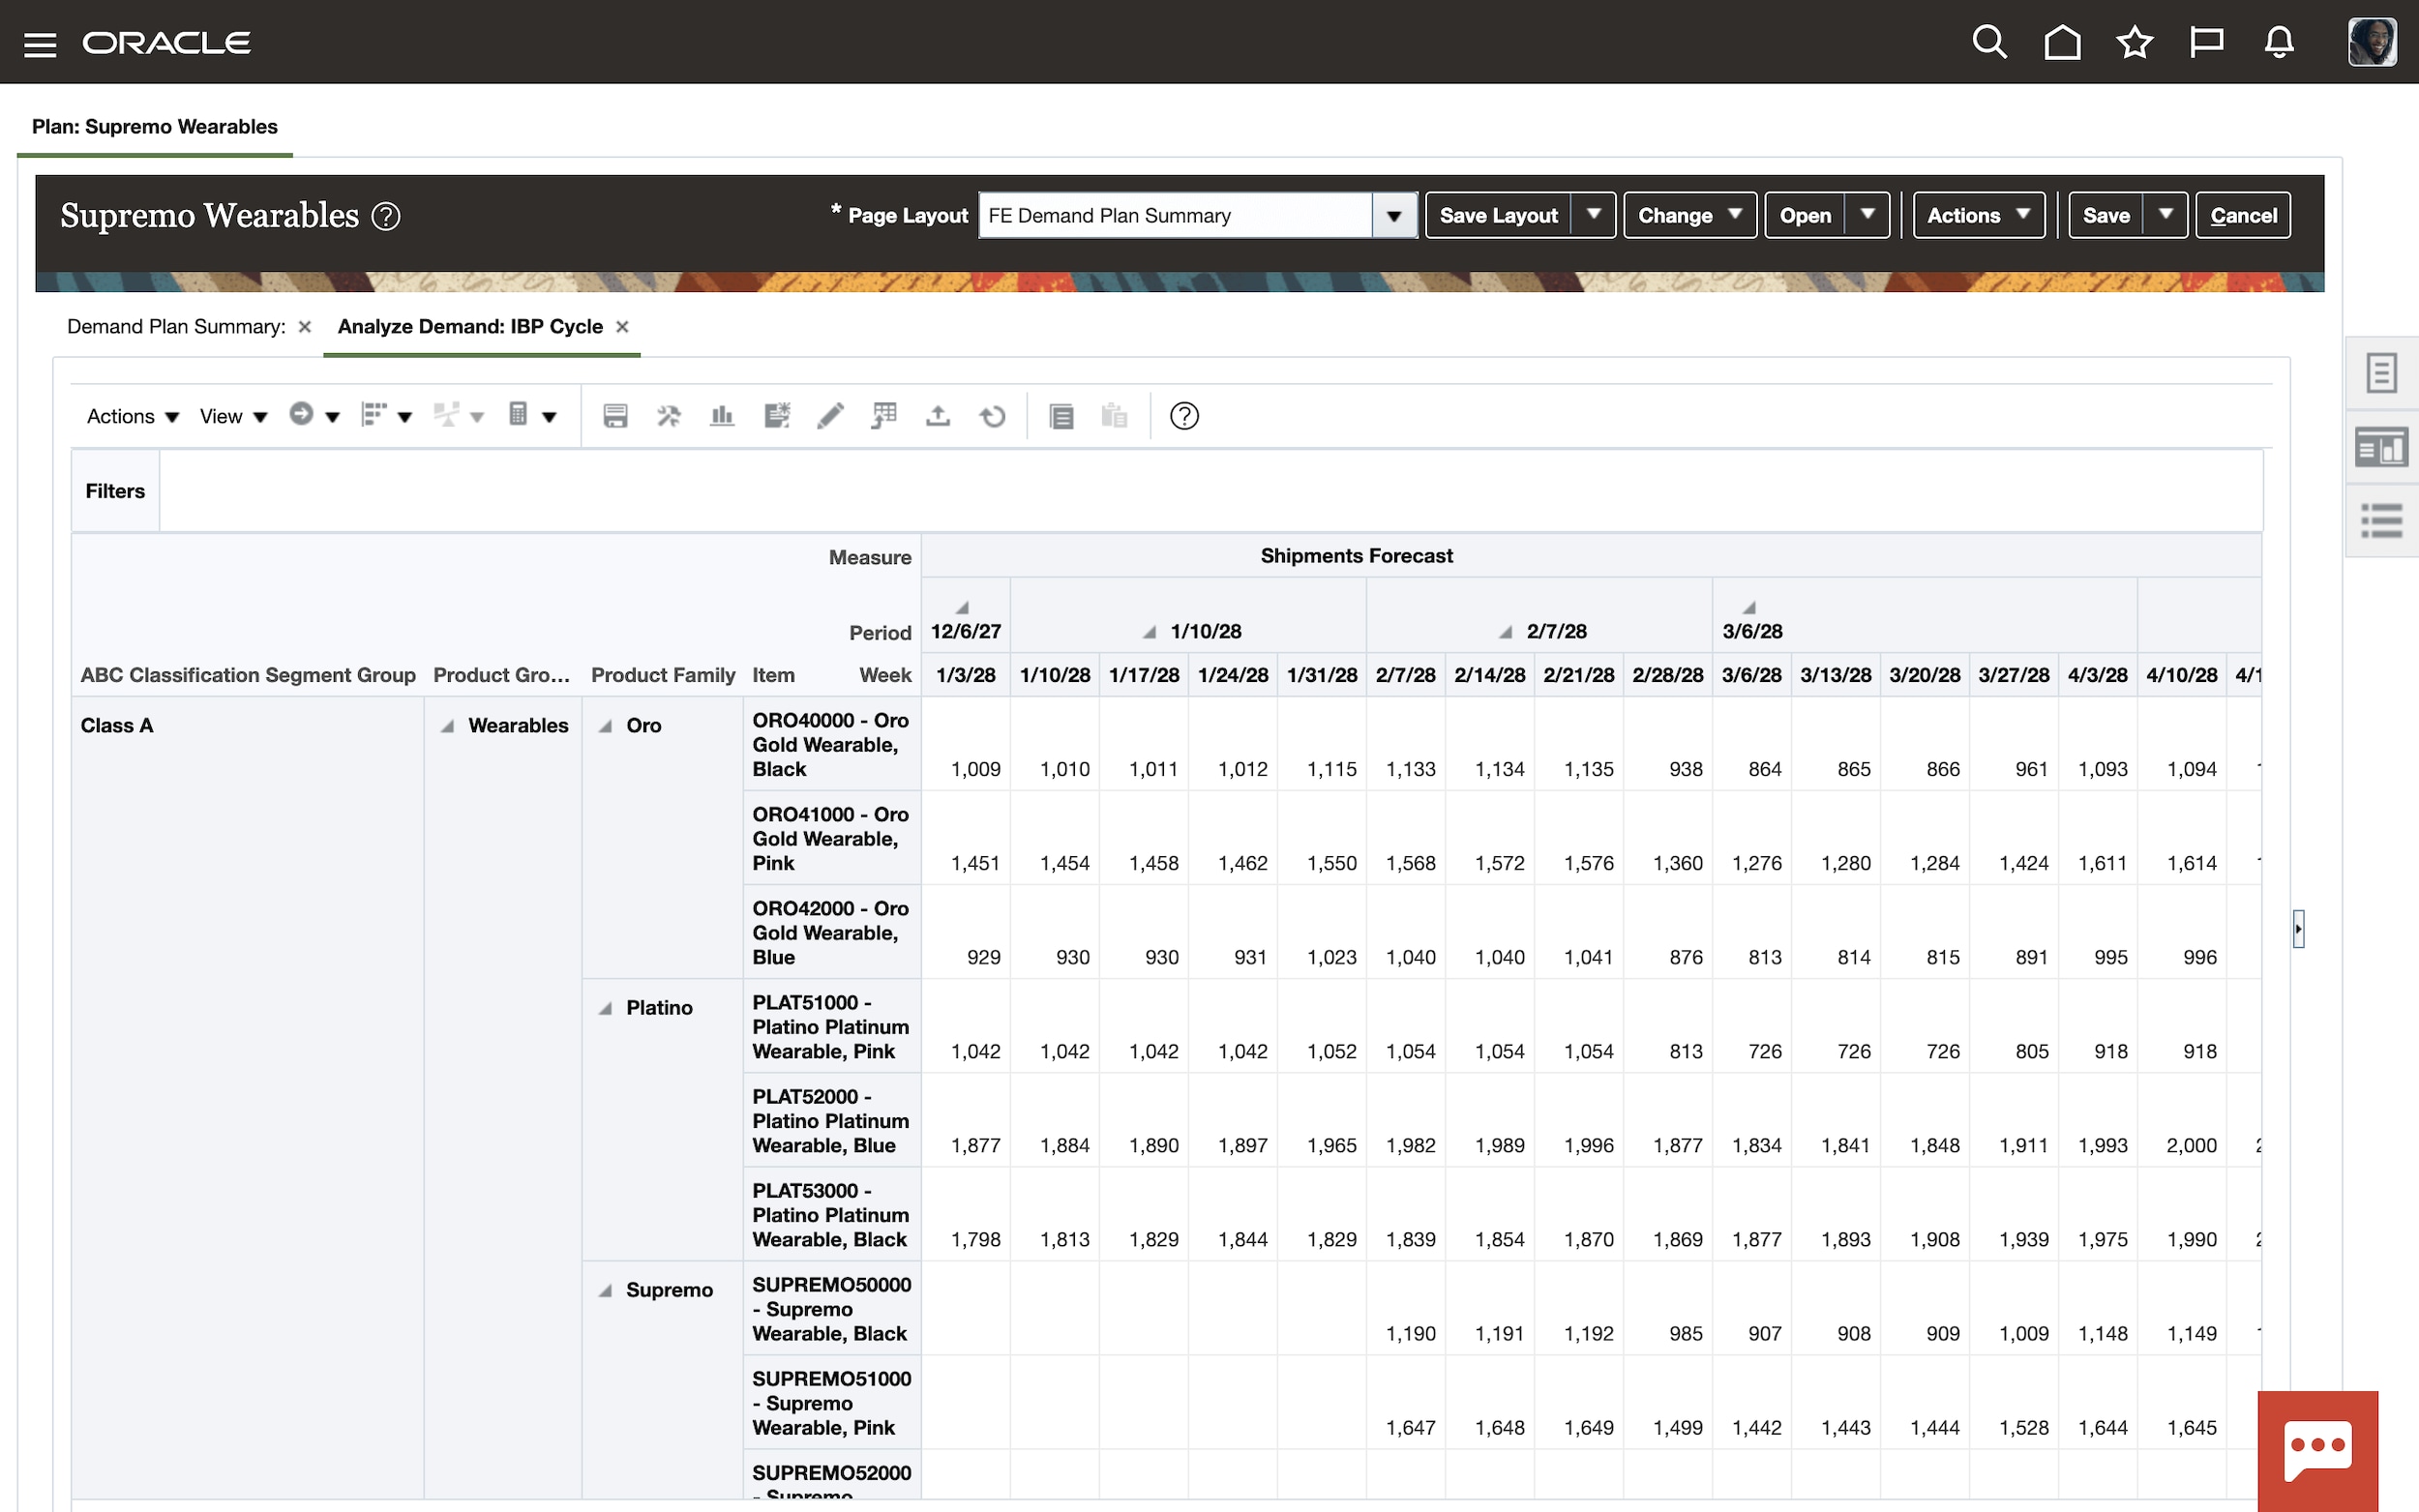Open the manage tables and graphs wrench icon

(x=668, y=415)
